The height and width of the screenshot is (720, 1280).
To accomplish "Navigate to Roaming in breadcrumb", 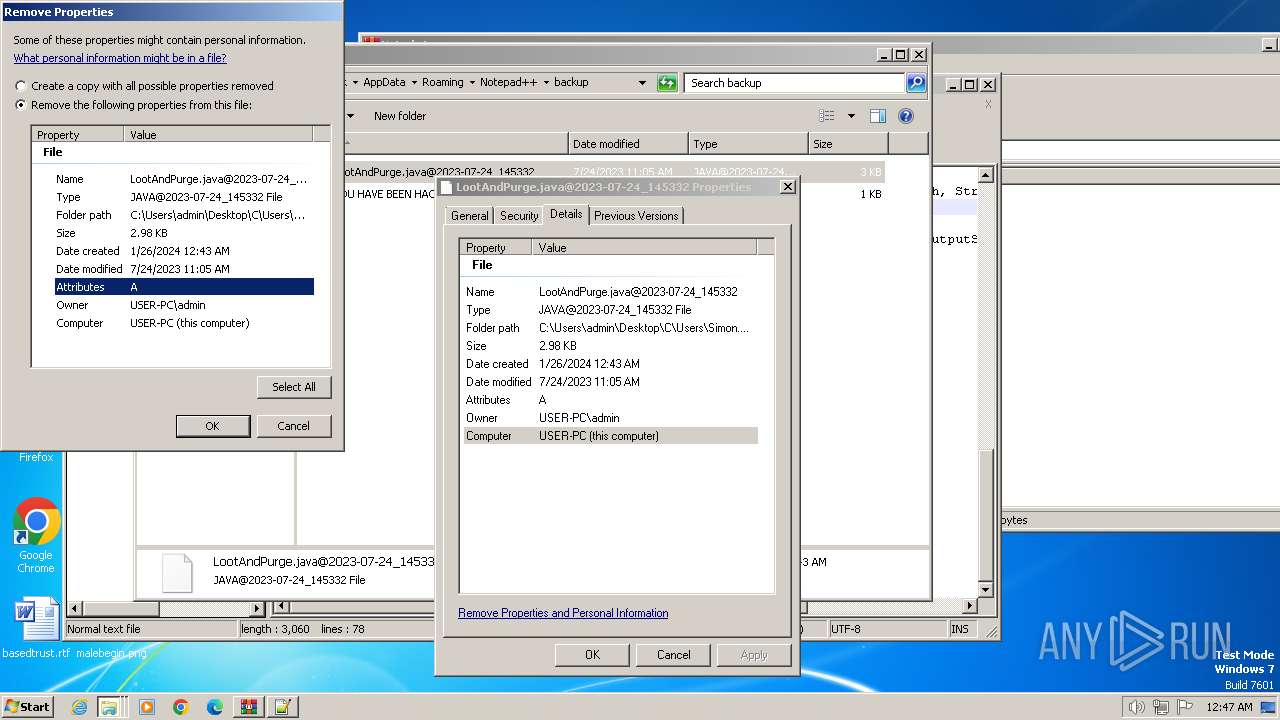I will (442, 83).
